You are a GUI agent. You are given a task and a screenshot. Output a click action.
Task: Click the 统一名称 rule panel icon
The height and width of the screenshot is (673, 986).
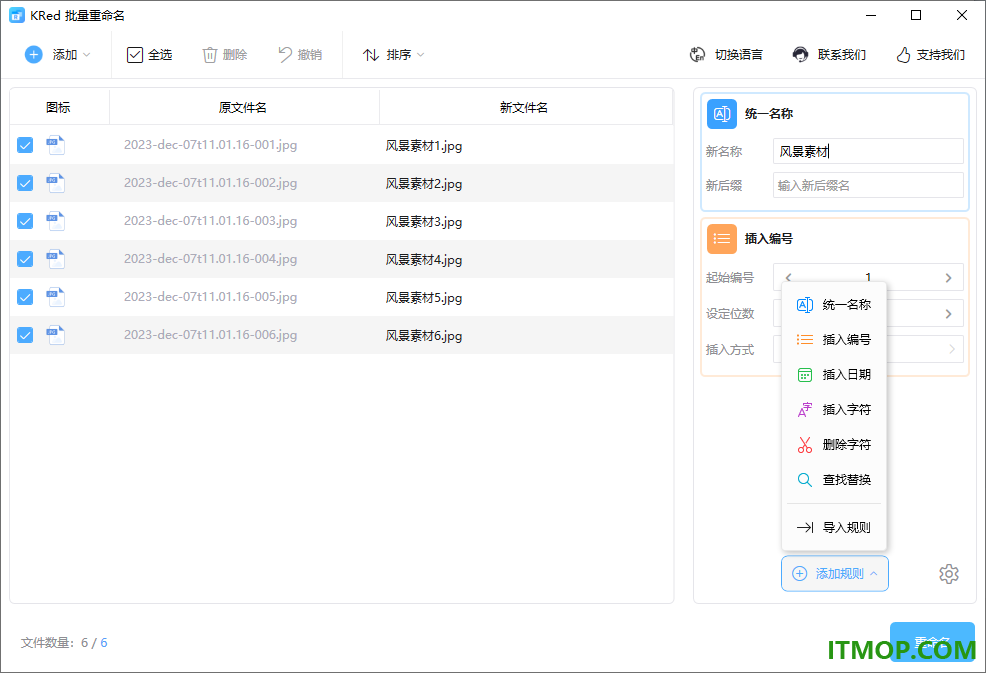tap(721, 114)
